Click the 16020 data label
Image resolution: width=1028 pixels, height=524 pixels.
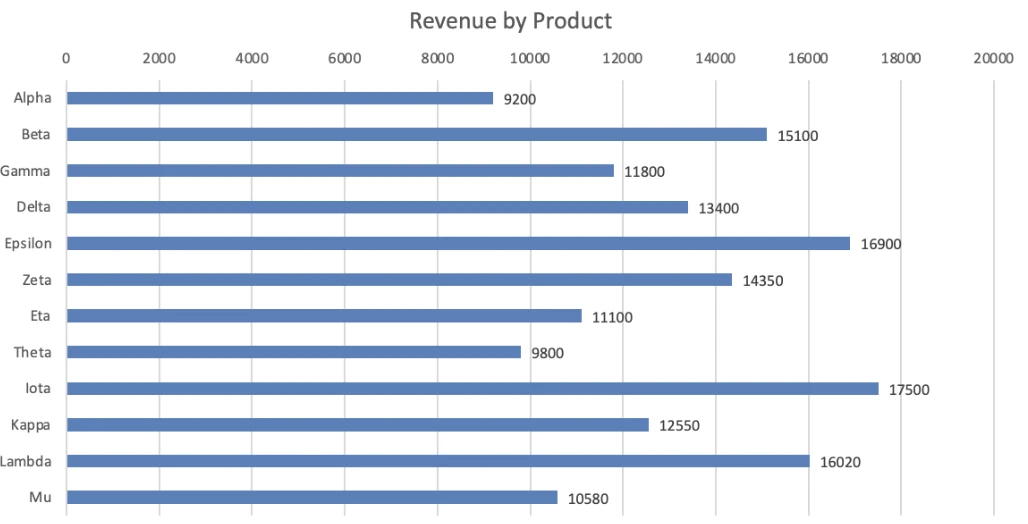(x=840, y=463)
